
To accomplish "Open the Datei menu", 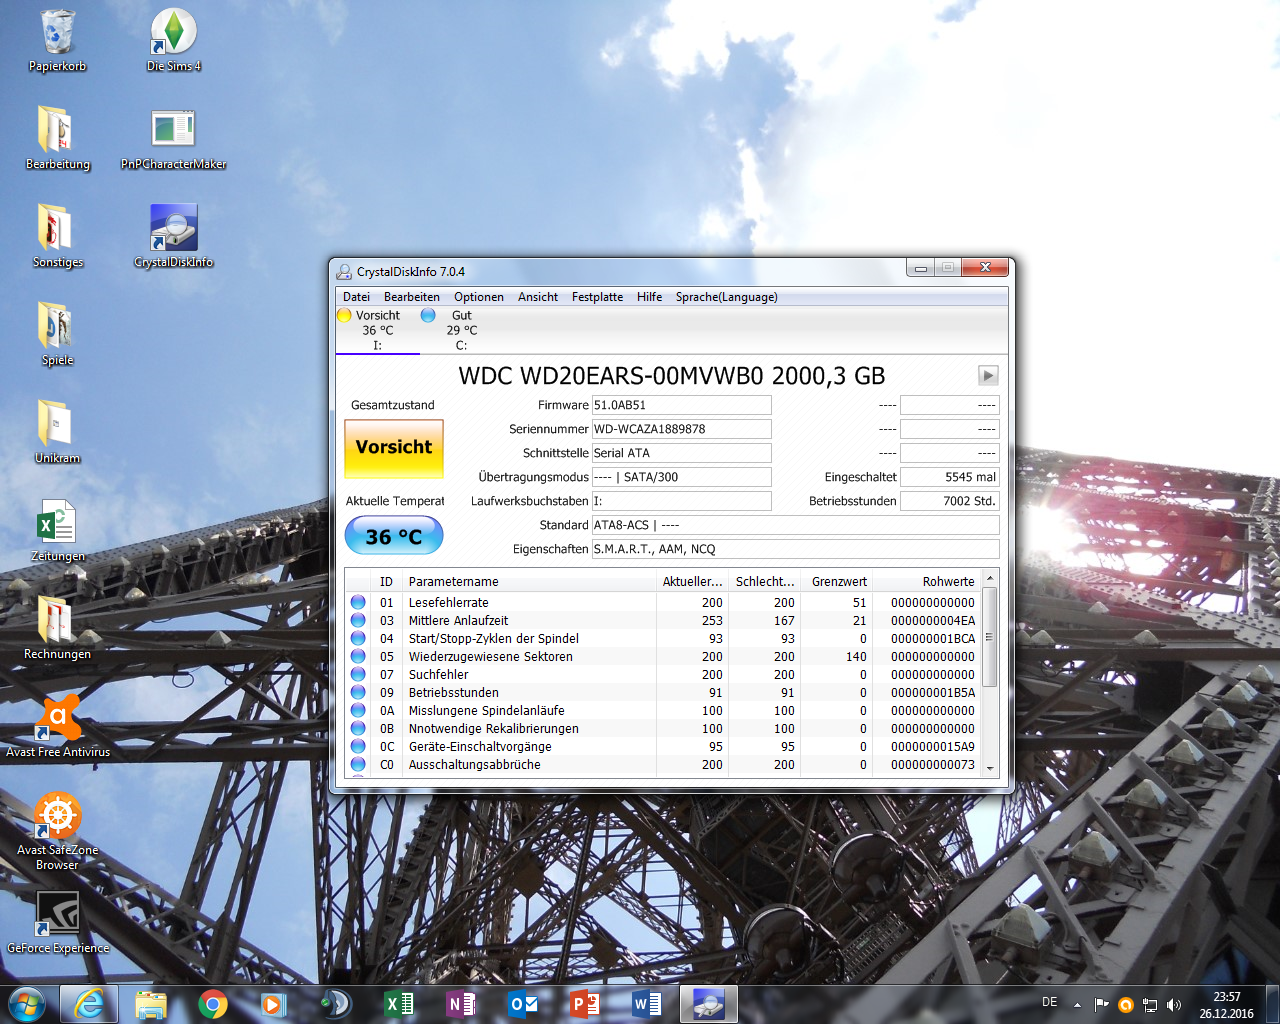I will tap(356, 297).
